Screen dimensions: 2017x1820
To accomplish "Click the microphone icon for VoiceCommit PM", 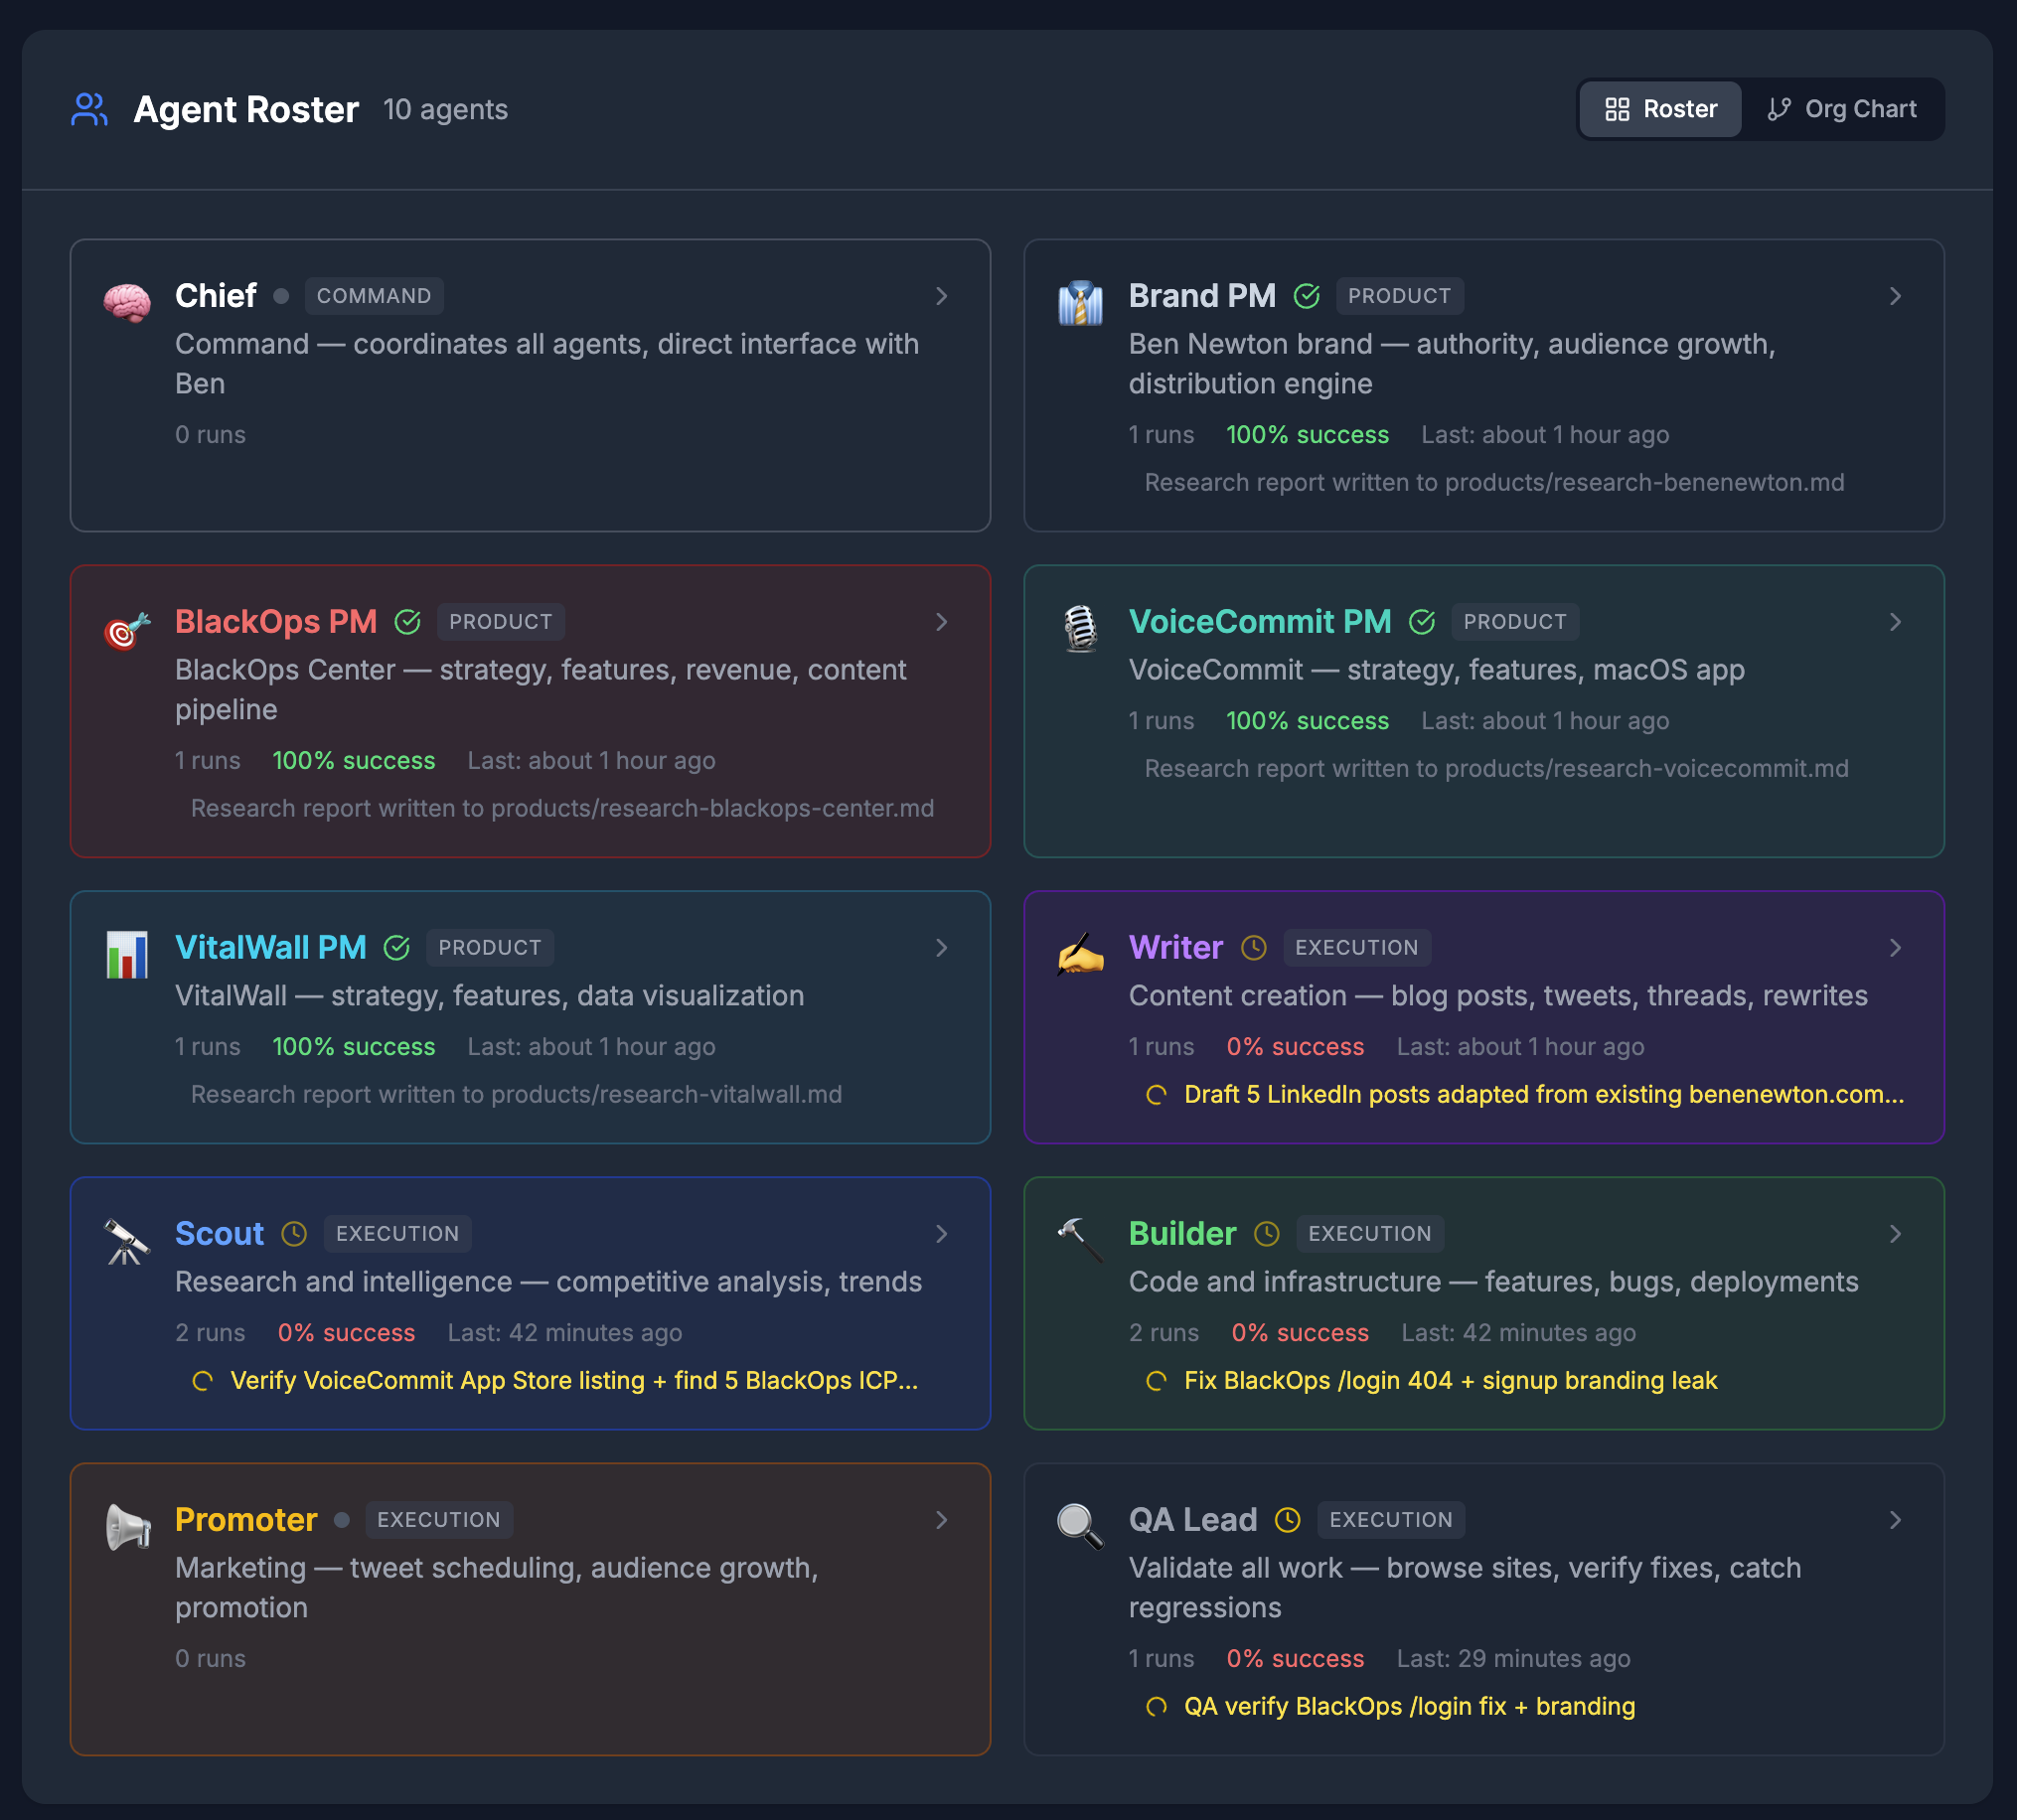I will [1081, 629].
